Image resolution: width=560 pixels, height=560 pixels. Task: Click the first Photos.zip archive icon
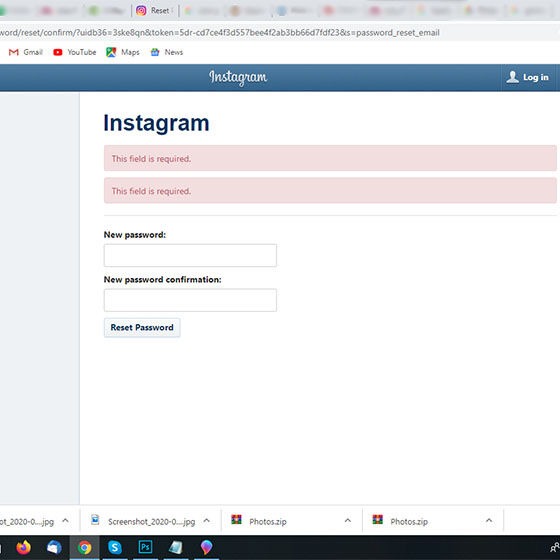236,520
